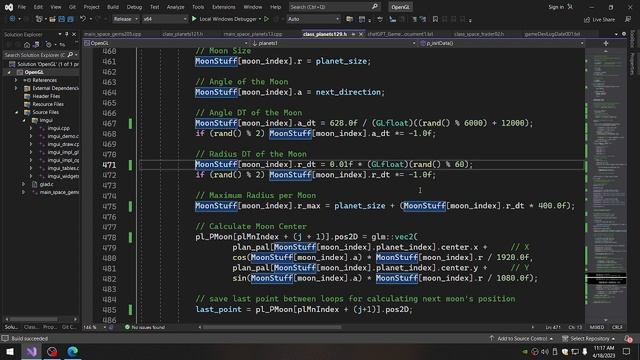Click the Undo arrow icon

coord(83,19)
